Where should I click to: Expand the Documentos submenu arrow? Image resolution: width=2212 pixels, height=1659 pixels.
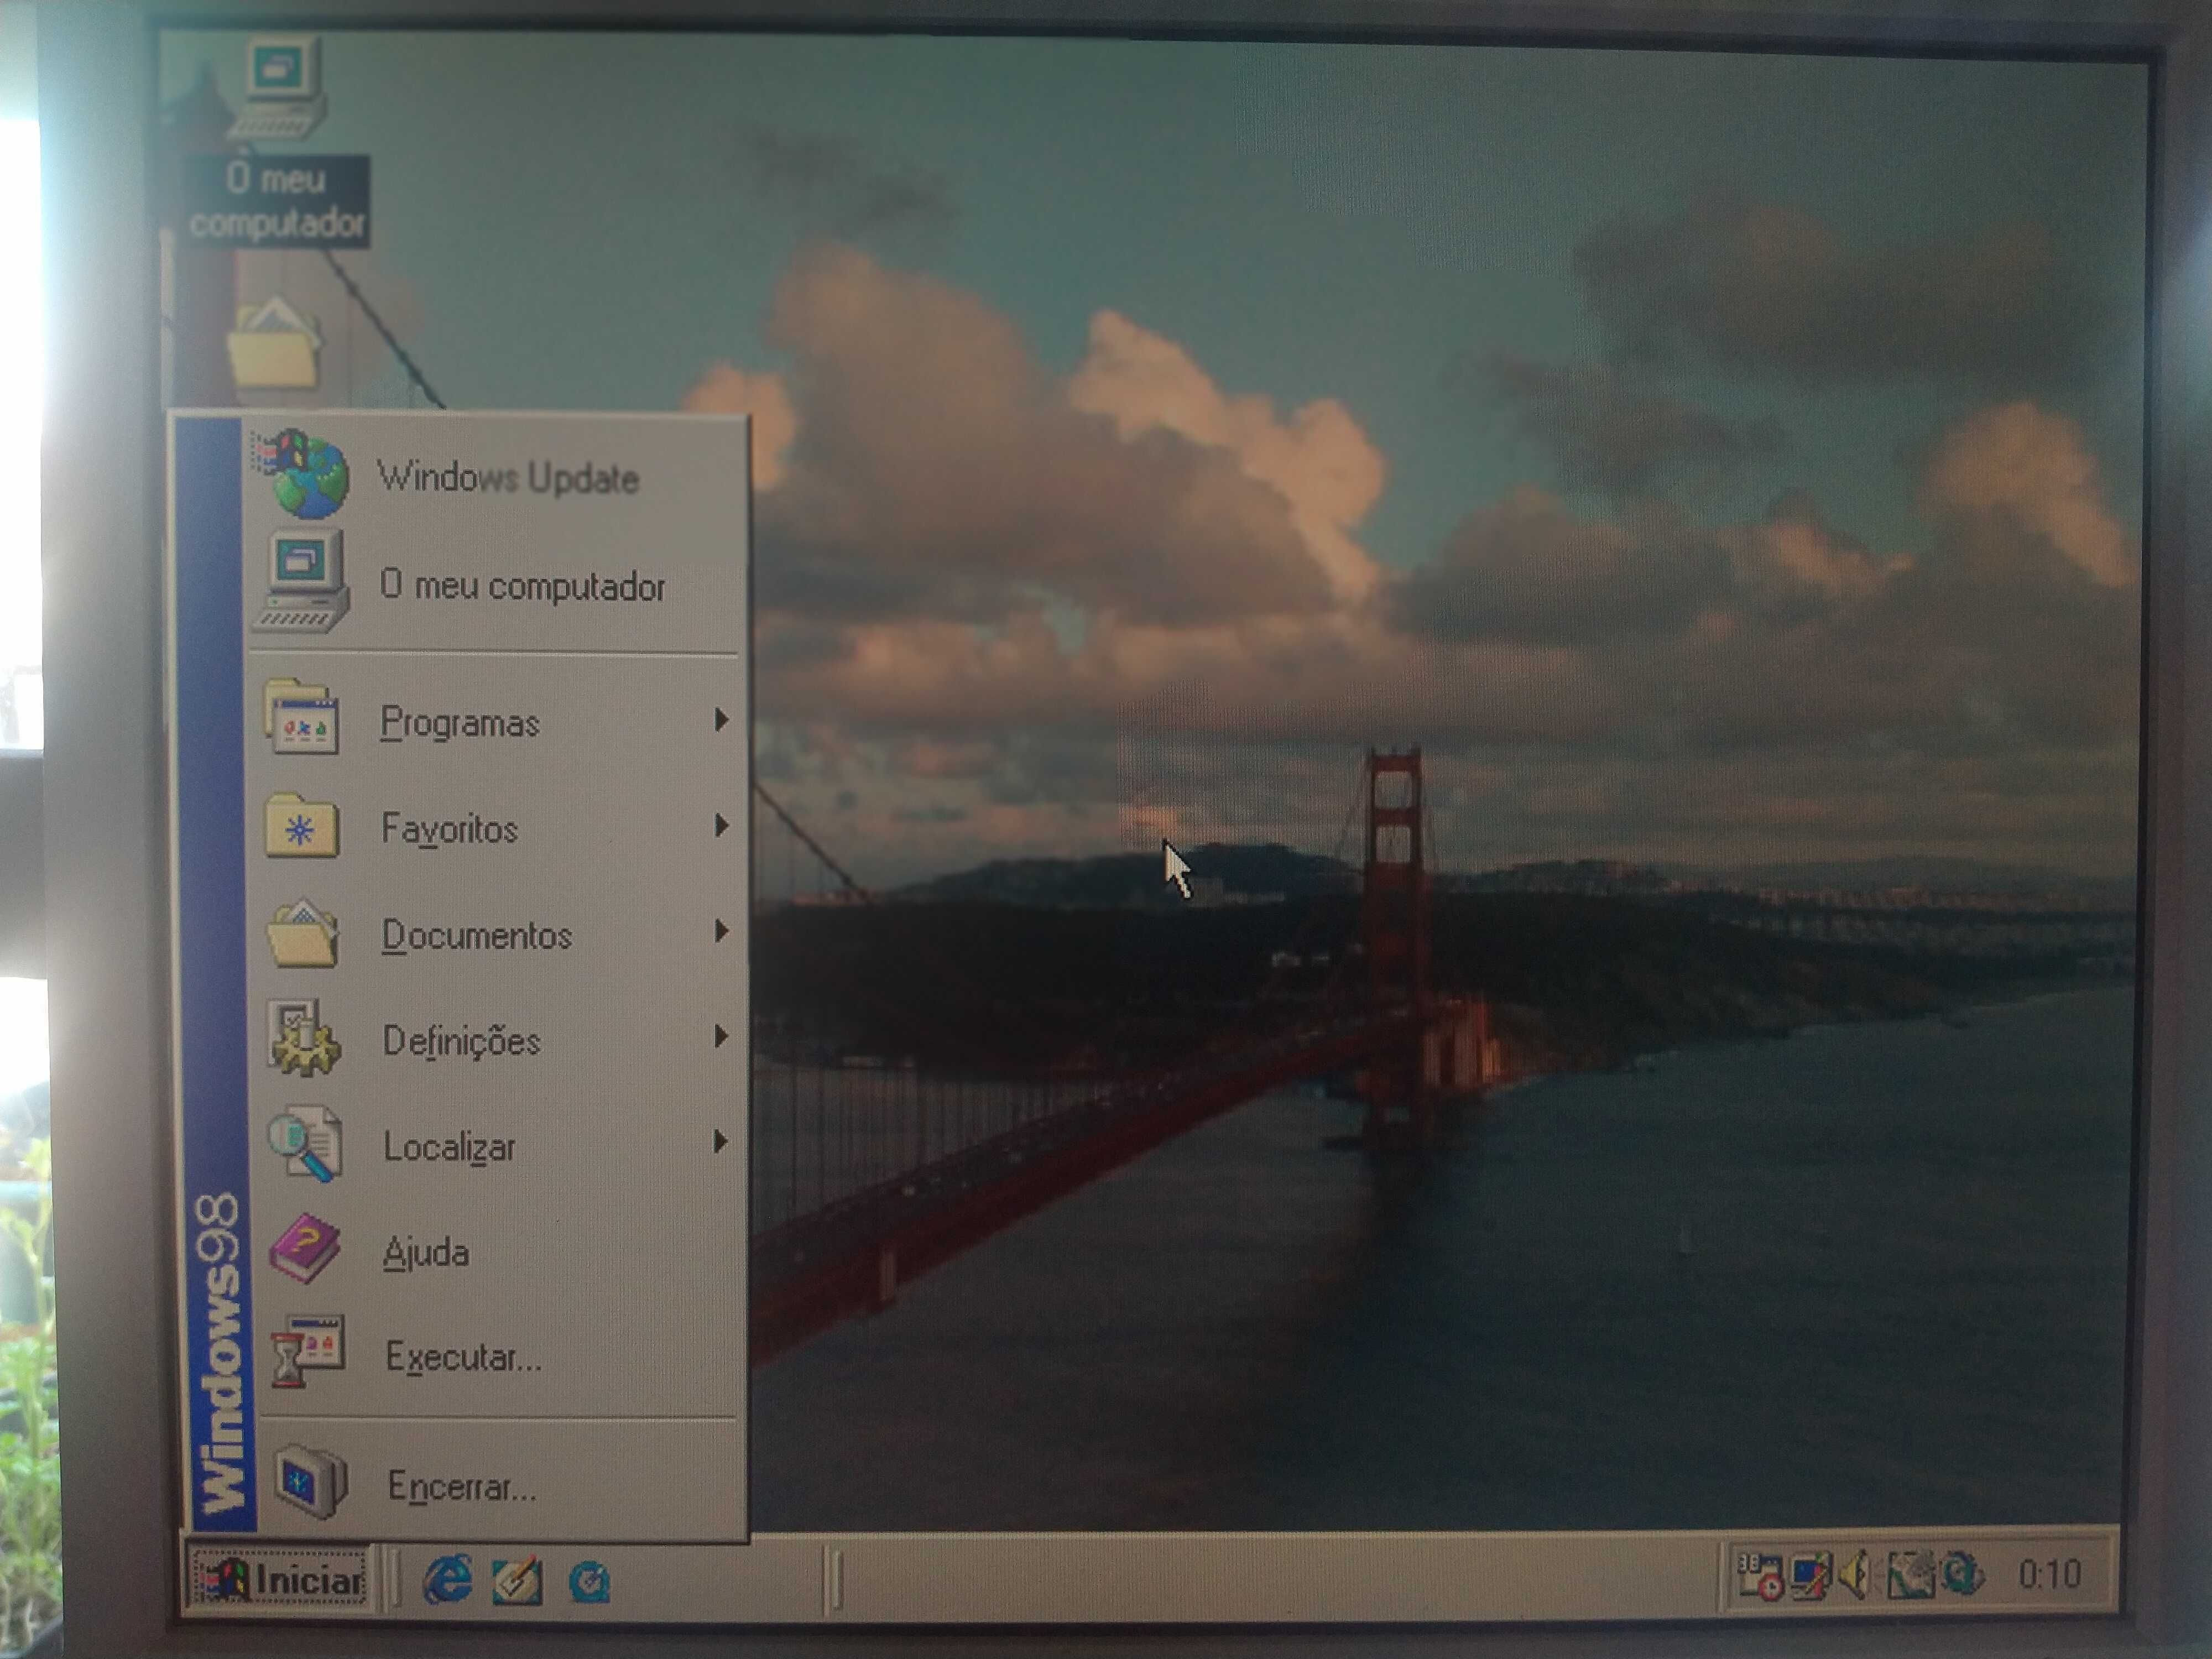pos(721,931)
